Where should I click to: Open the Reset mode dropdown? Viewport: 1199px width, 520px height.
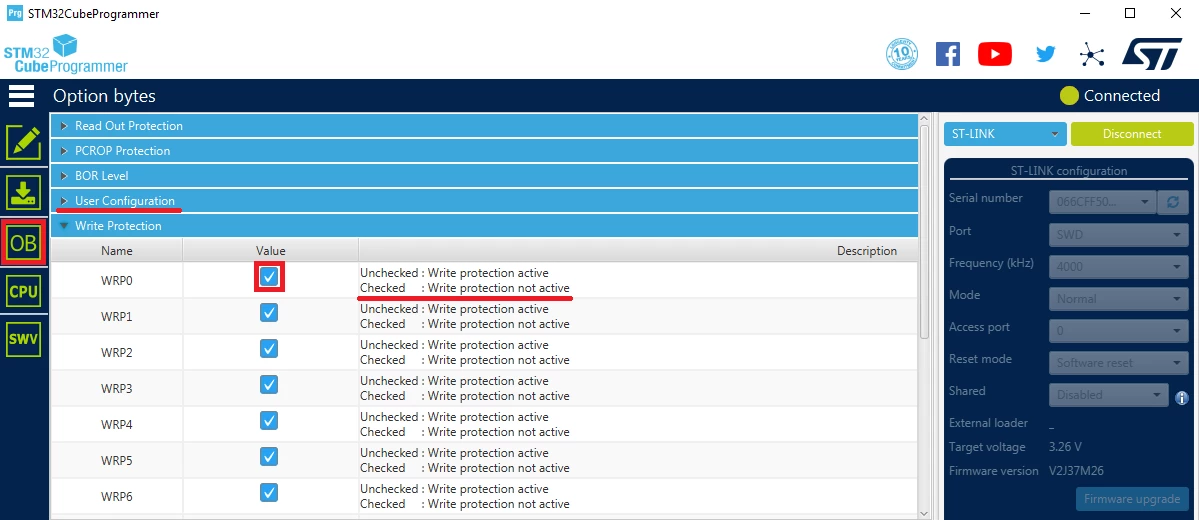coord(1119,362)
